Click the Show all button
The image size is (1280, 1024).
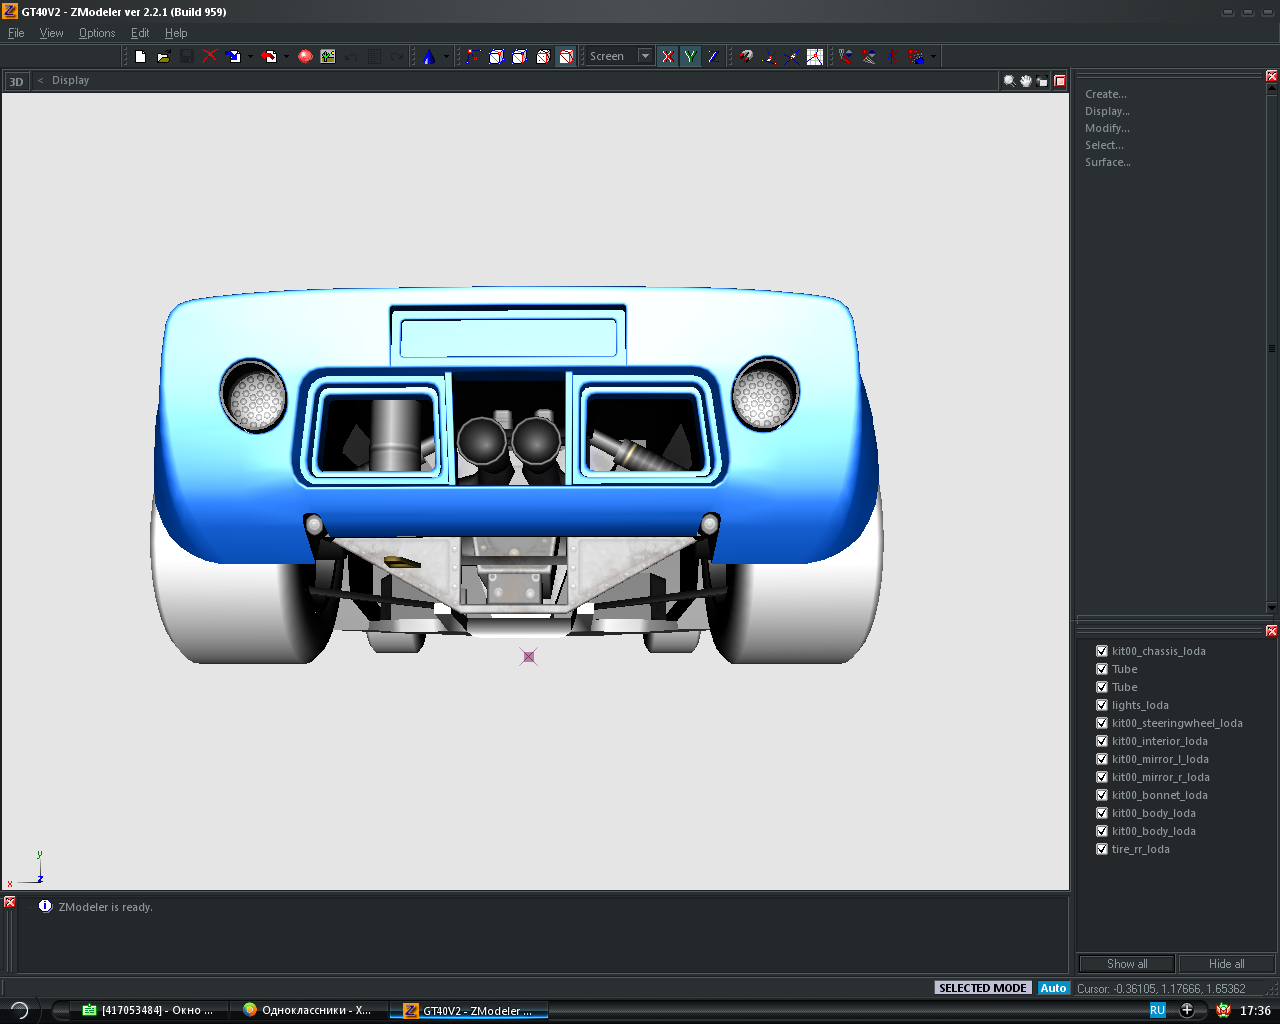pos(1127,964)
